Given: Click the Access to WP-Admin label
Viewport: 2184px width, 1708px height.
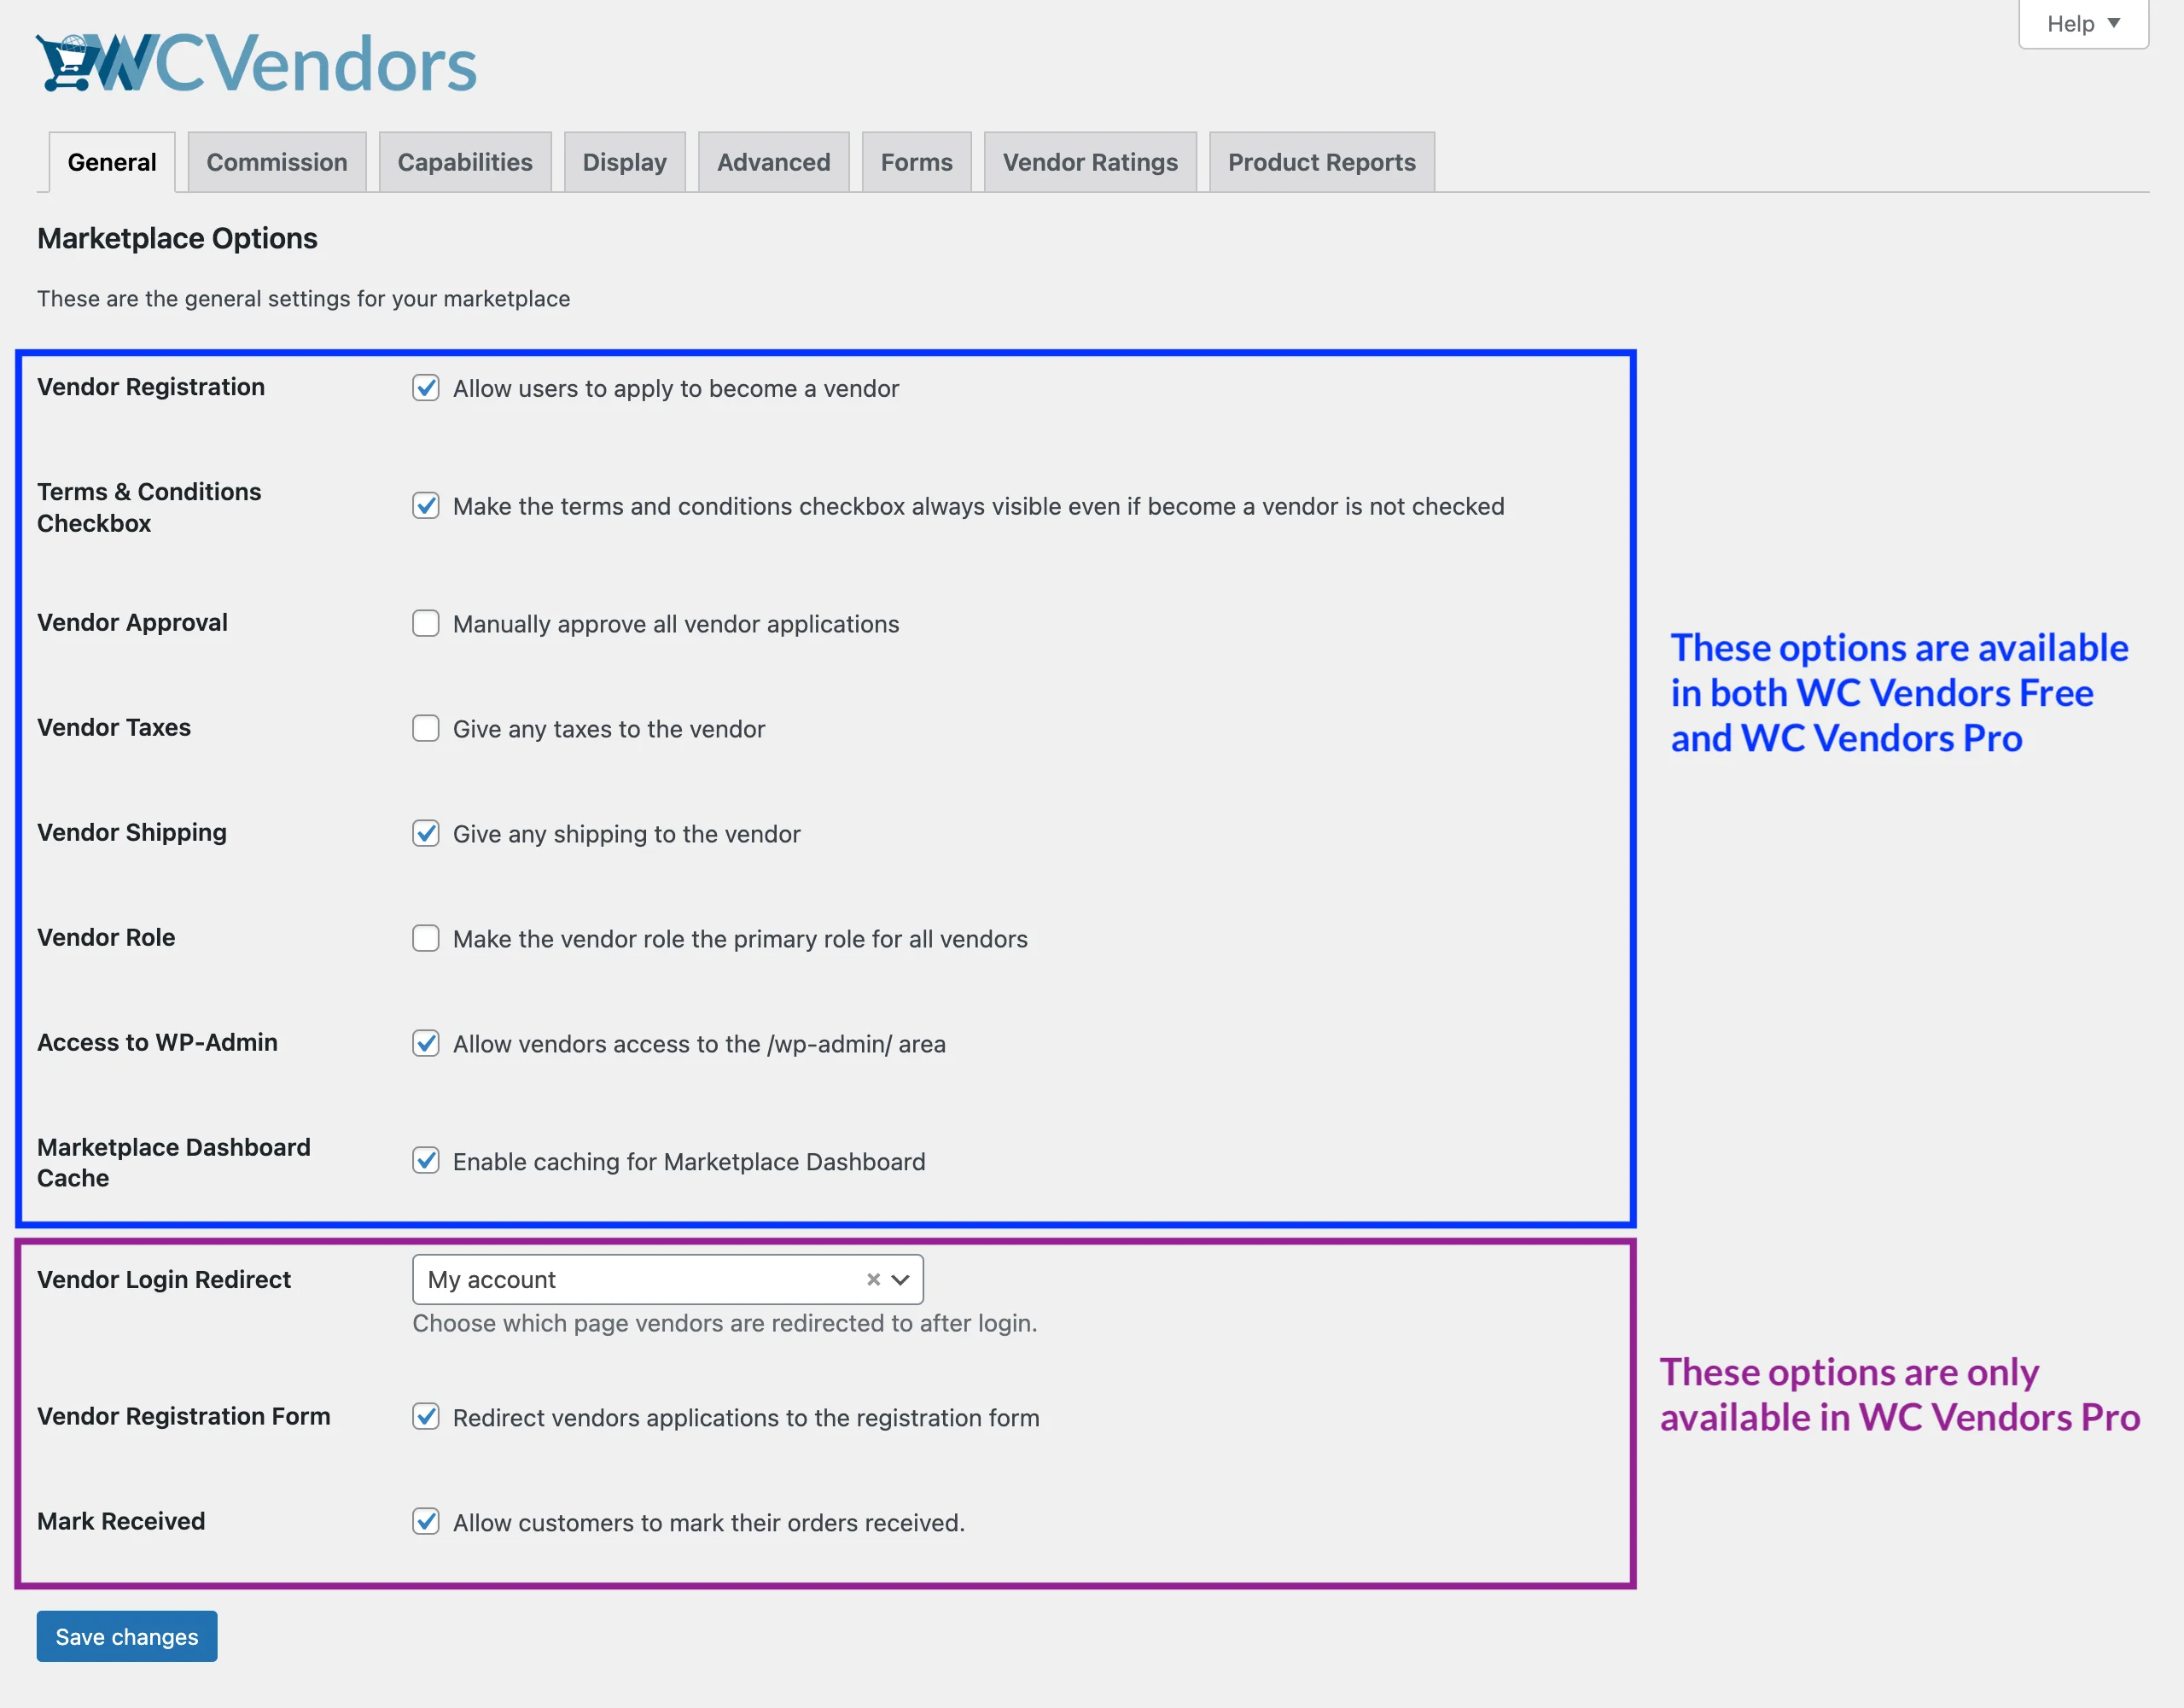Looking at the screenshot, I should point(158,1043).
